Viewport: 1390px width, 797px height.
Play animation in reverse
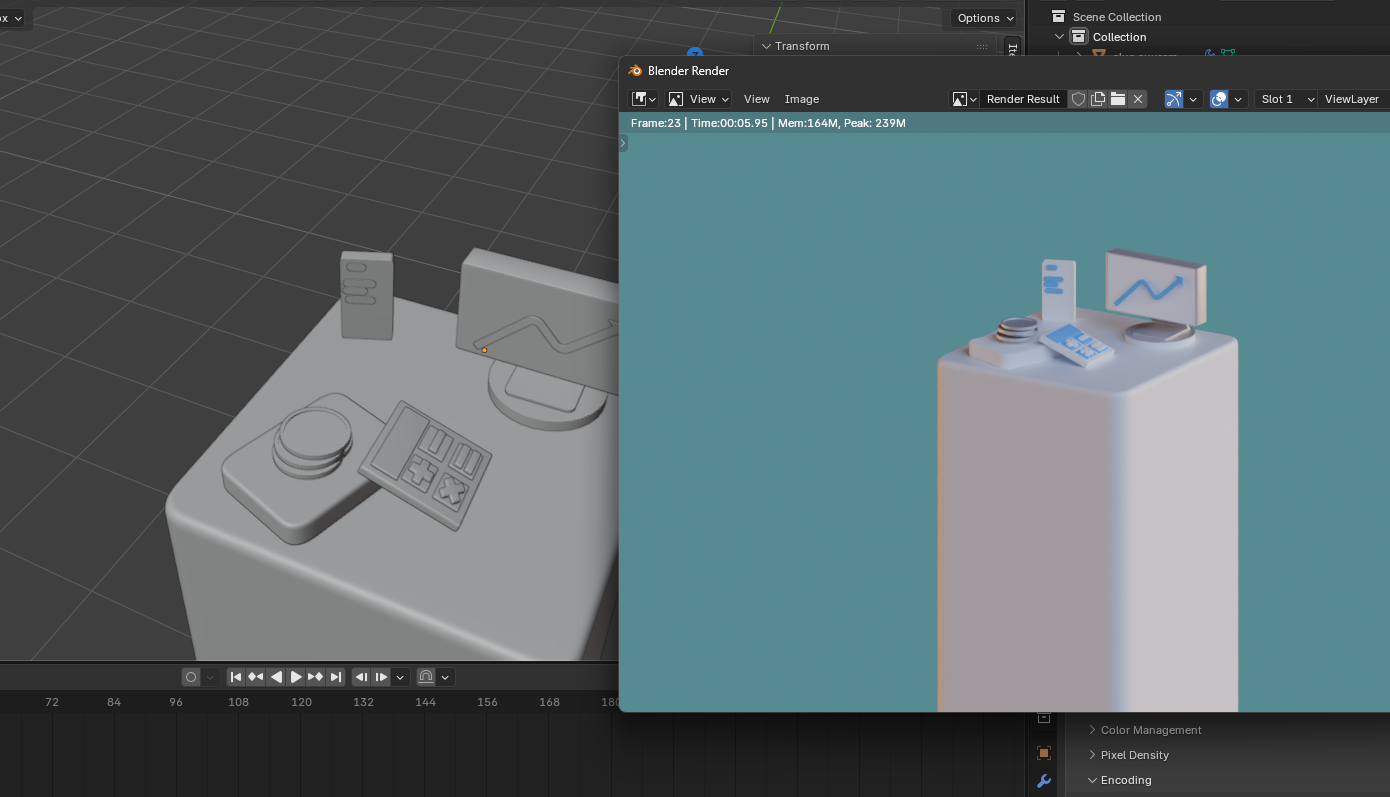(x=276, y=677)
